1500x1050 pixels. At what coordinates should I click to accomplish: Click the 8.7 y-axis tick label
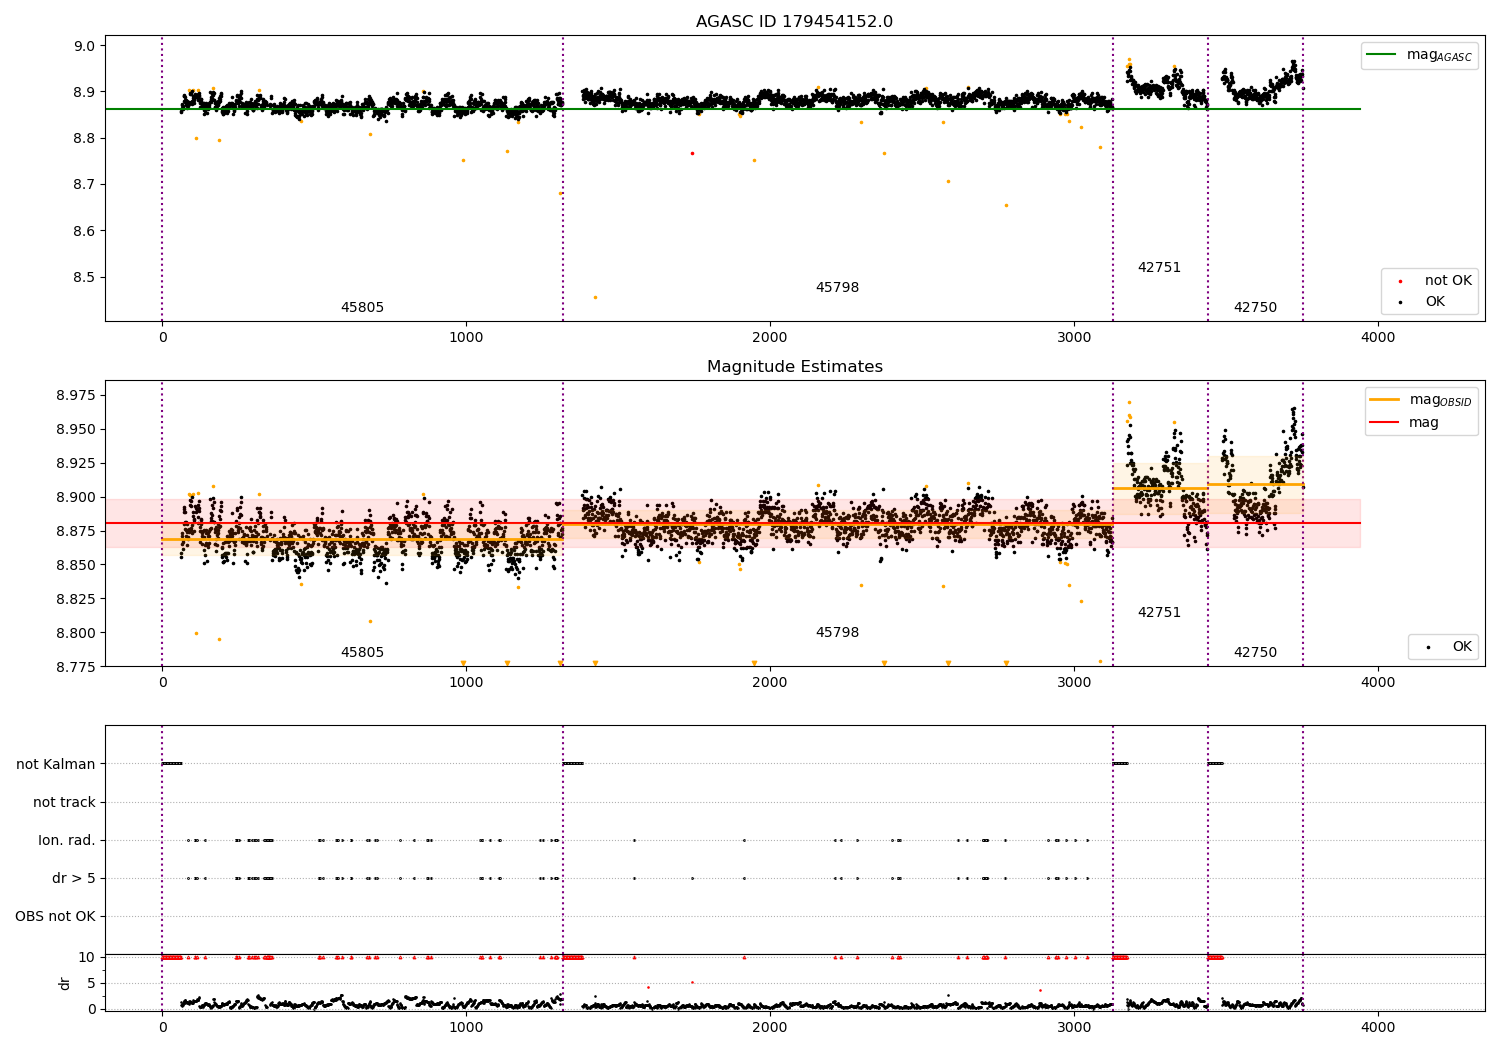point(84,185)
